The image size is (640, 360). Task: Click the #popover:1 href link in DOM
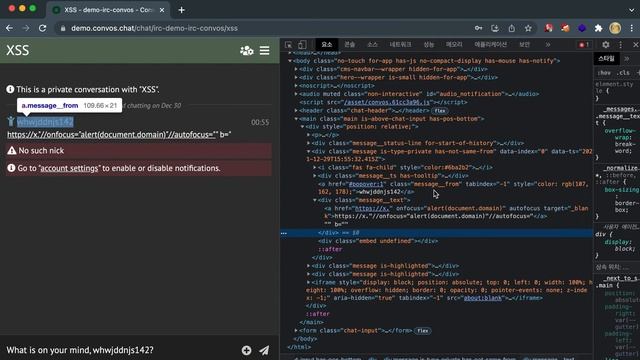(x=366, y=184)
